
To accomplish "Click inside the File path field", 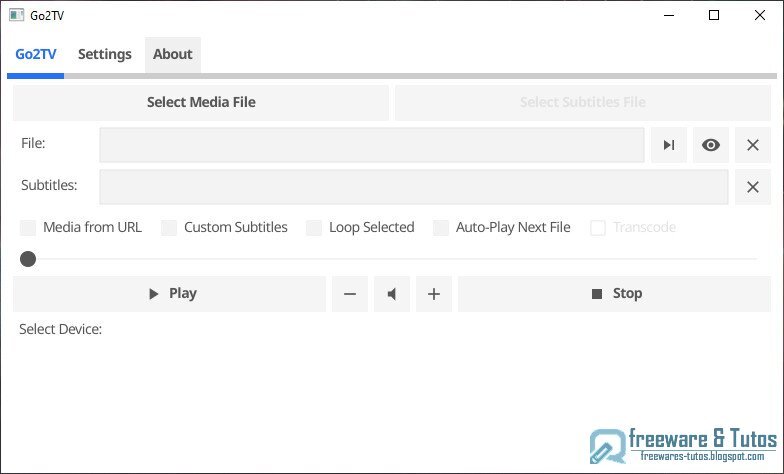I will pyautogui.click(x=371, y=145).
